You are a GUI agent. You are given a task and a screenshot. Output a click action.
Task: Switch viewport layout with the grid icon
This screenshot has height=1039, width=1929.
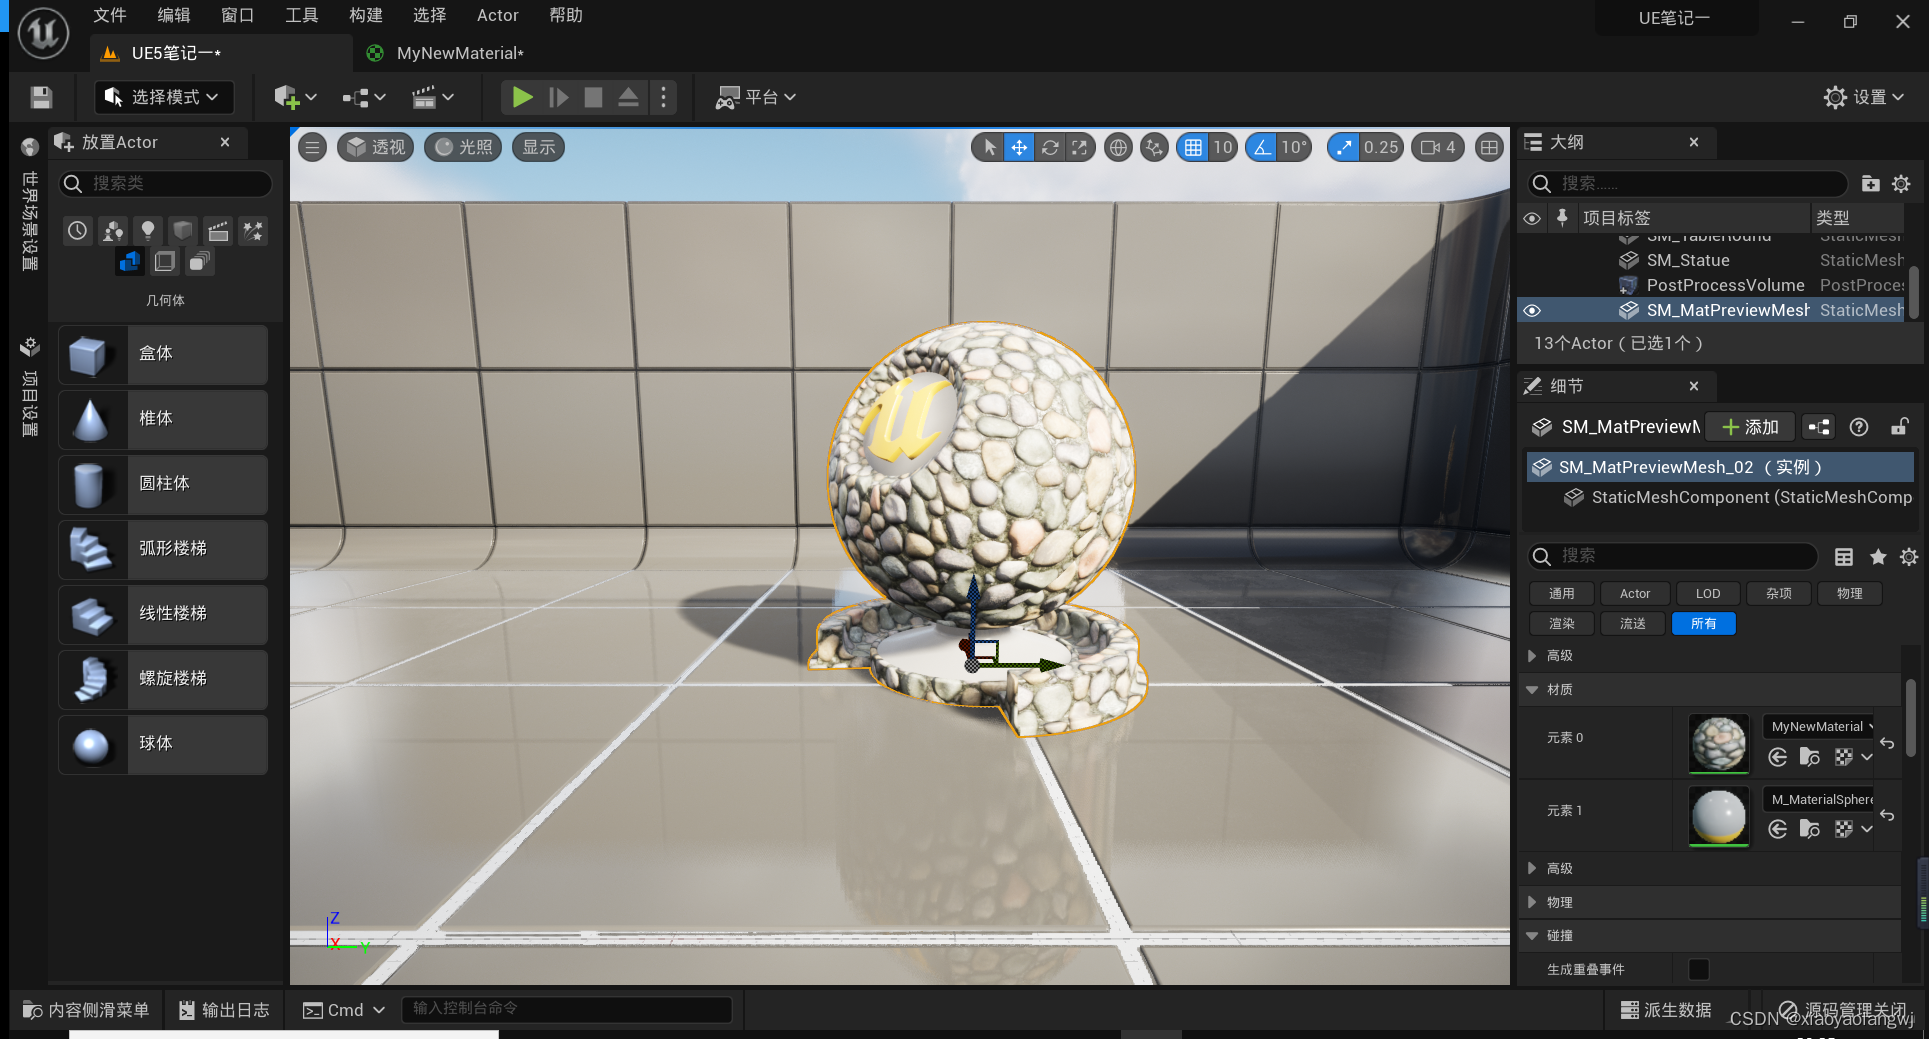(1489, 148)
